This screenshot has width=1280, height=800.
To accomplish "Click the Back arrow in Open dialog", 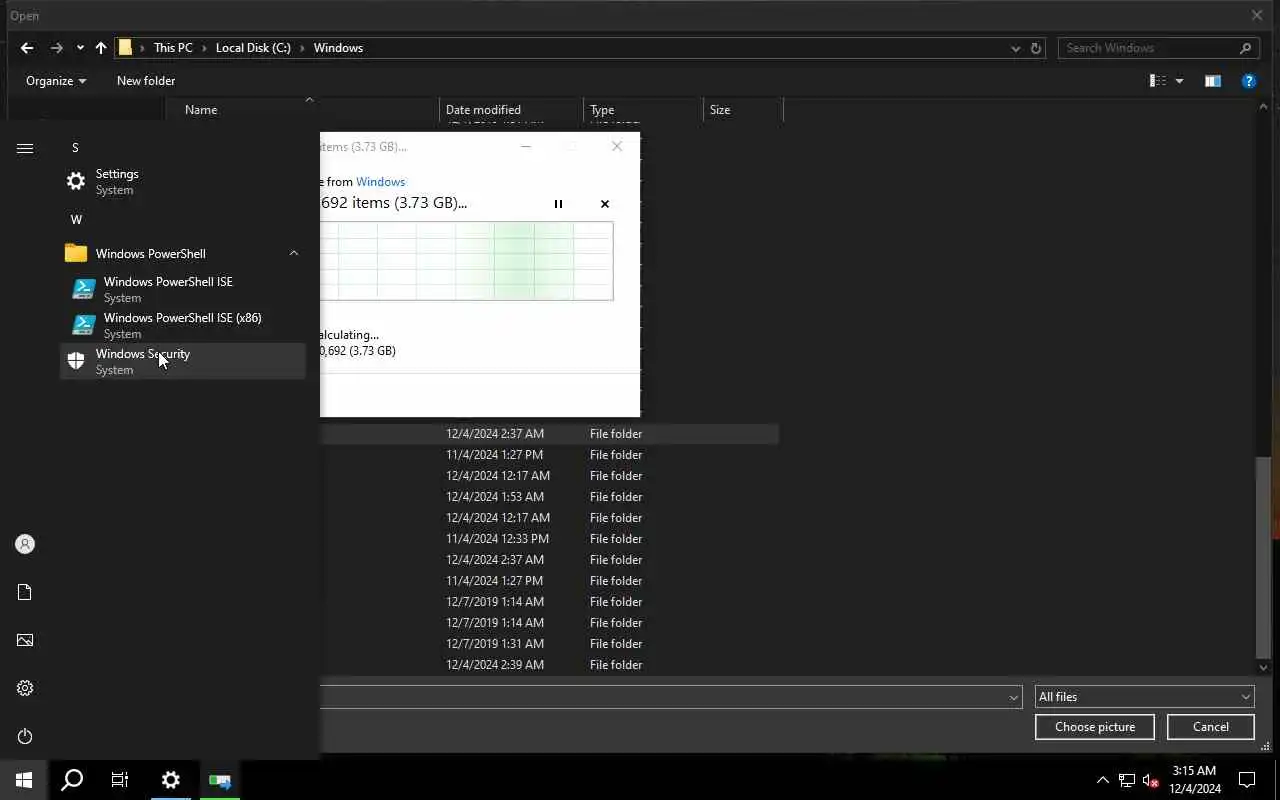I will click(27, 48).
